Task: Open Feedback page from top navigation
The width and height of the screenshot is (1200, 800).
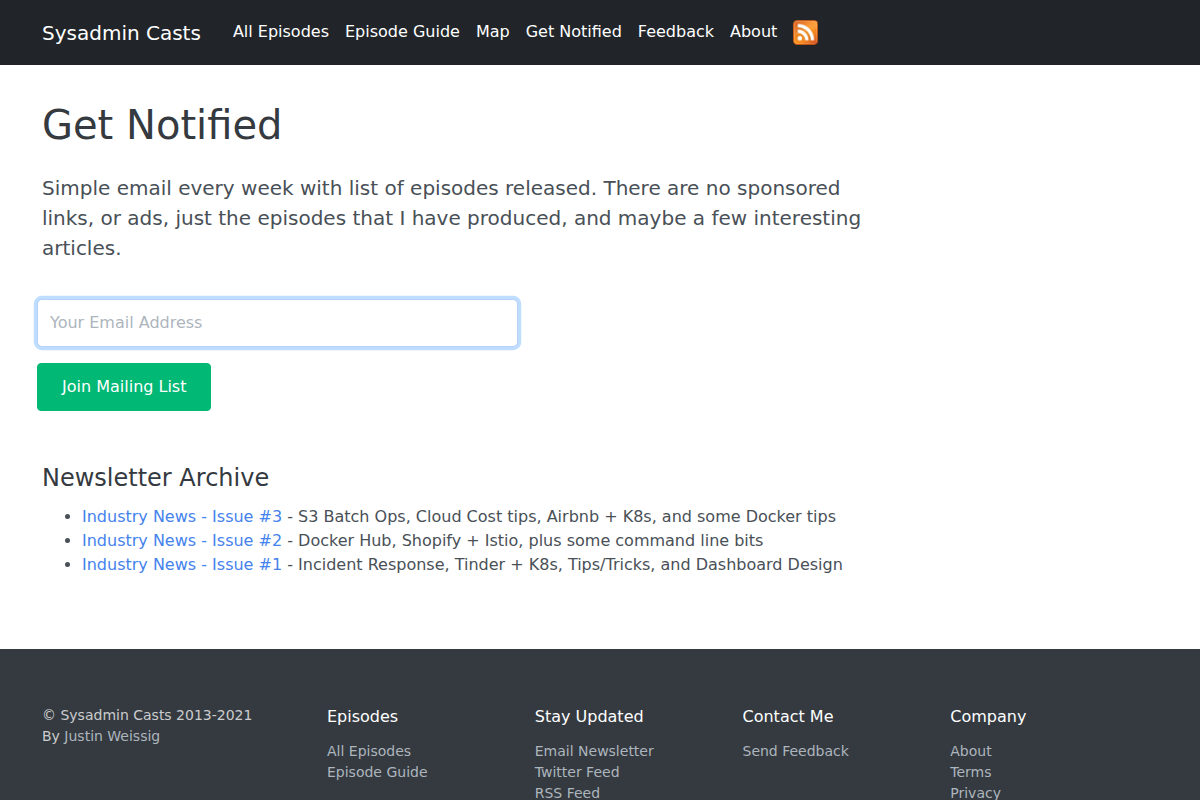Action: click(675, 32)
